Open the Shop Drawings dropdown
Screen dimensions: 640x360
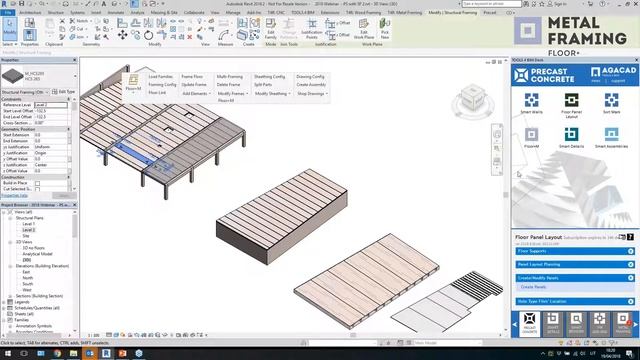click(312, 93)
